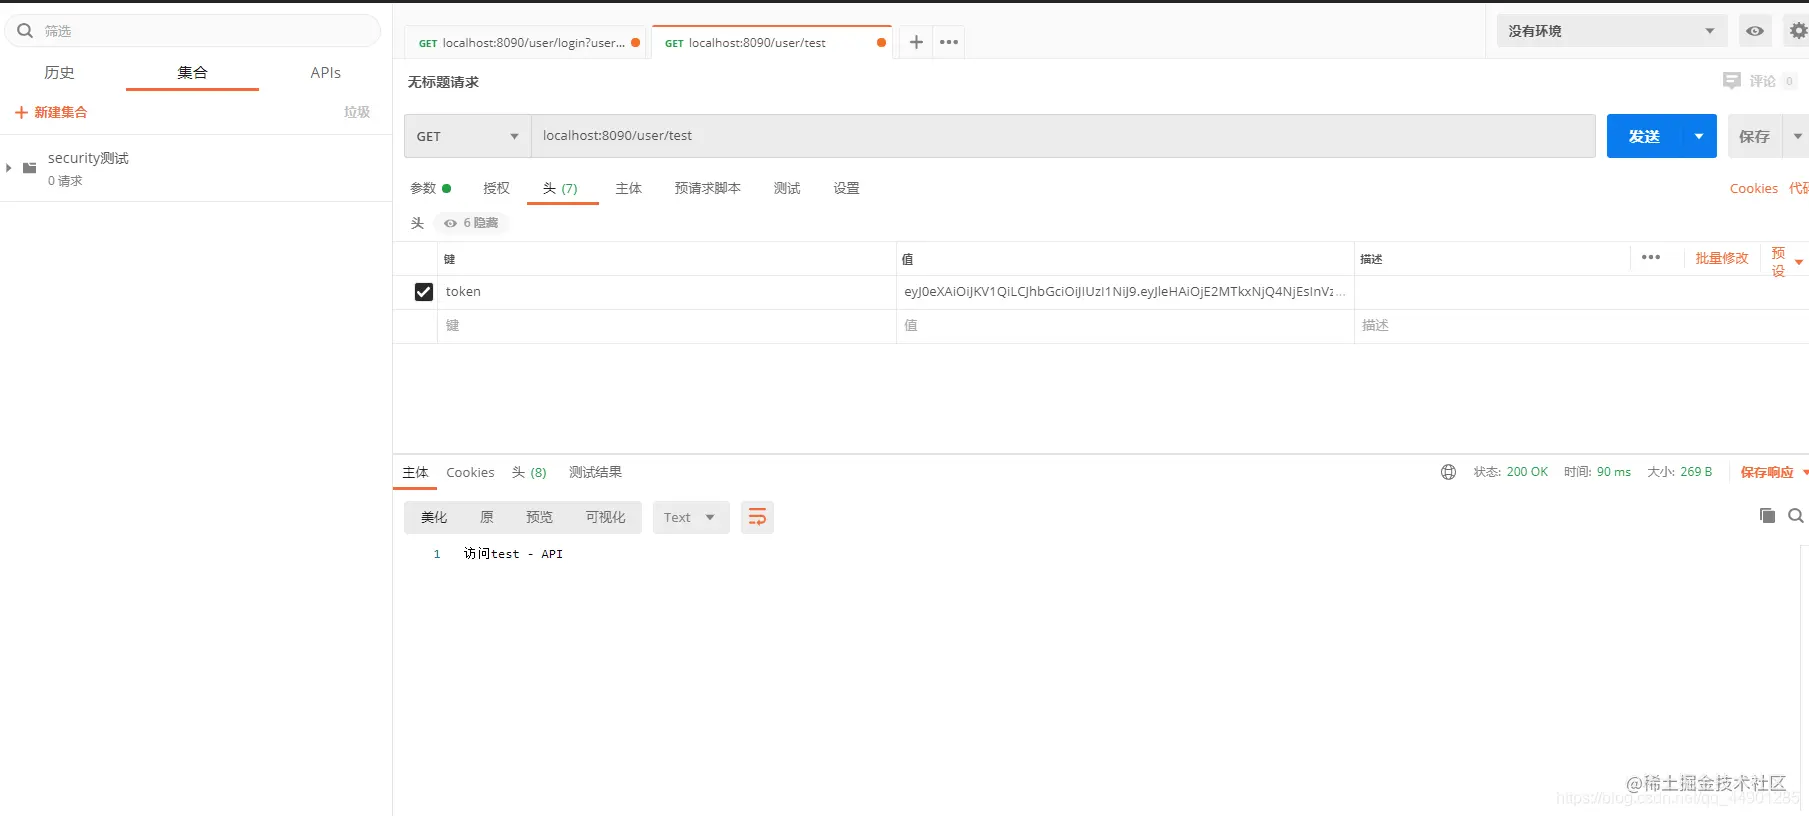The width and height of the screenshot is (1809, 816).
Task: Open the headers table column options ellipsis
Action: [x=1651, y=258]
